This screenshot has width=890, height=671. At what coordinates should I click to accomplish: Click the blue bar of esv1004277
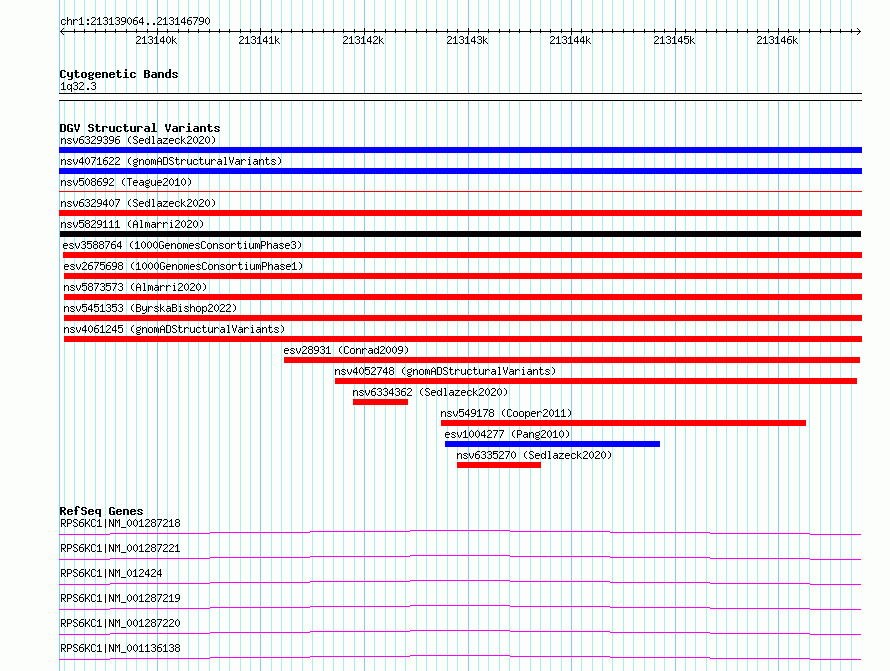[552, 444]
